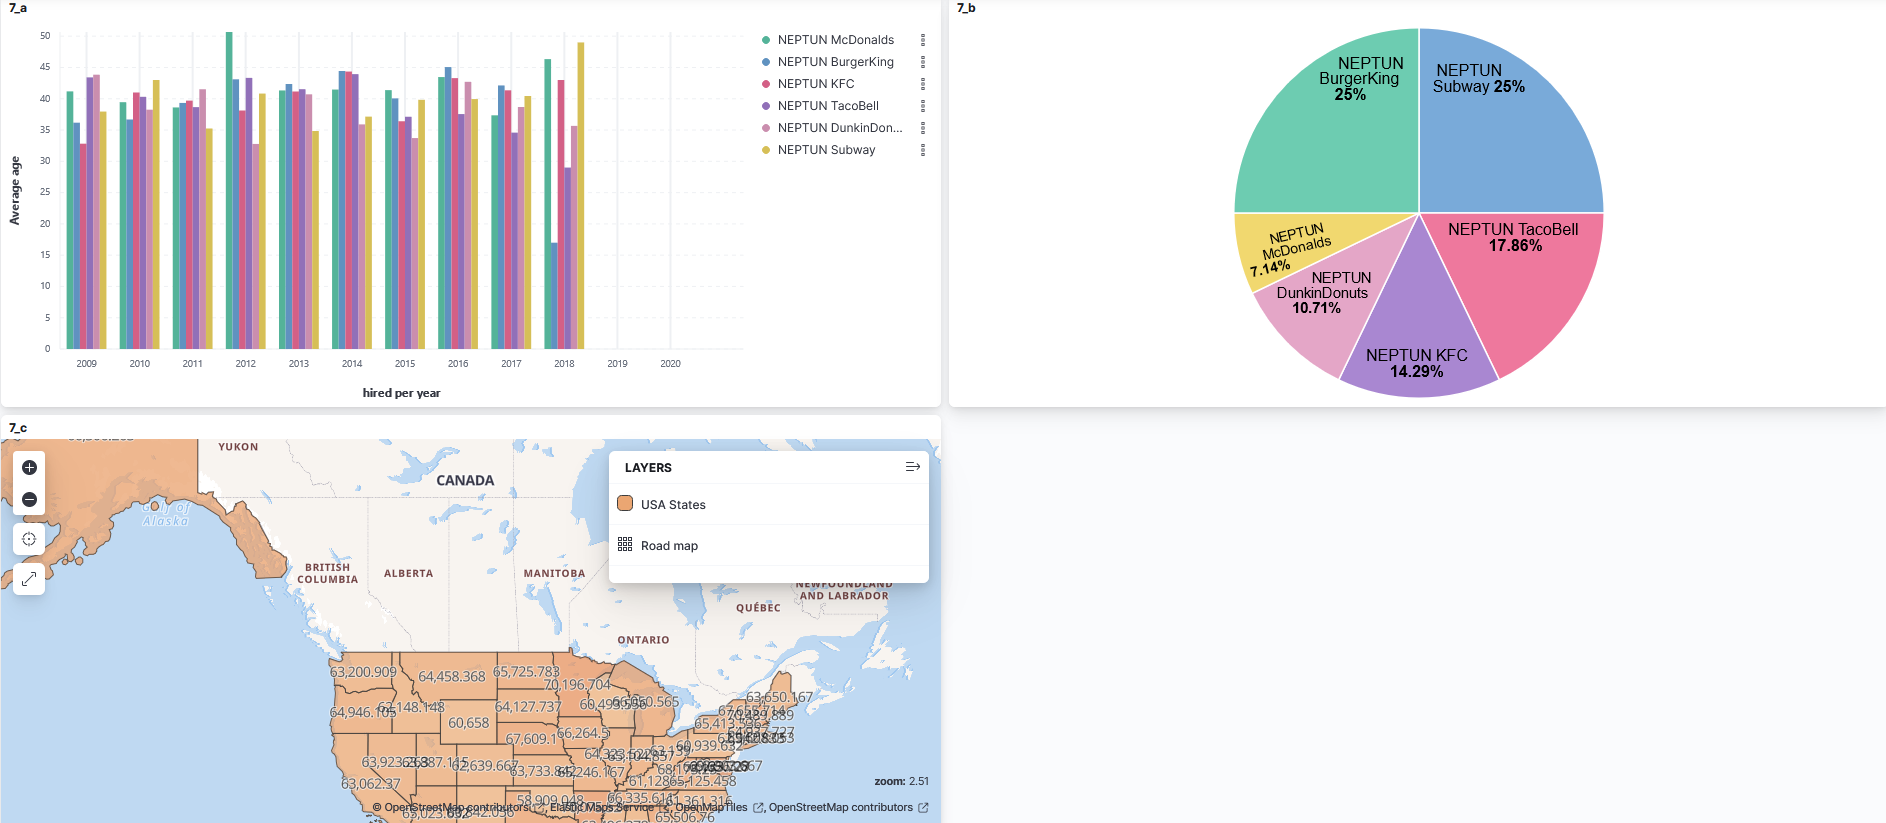
Task: Toggle NEPTUN TacoBell legend series
Action: pos(828,106)
